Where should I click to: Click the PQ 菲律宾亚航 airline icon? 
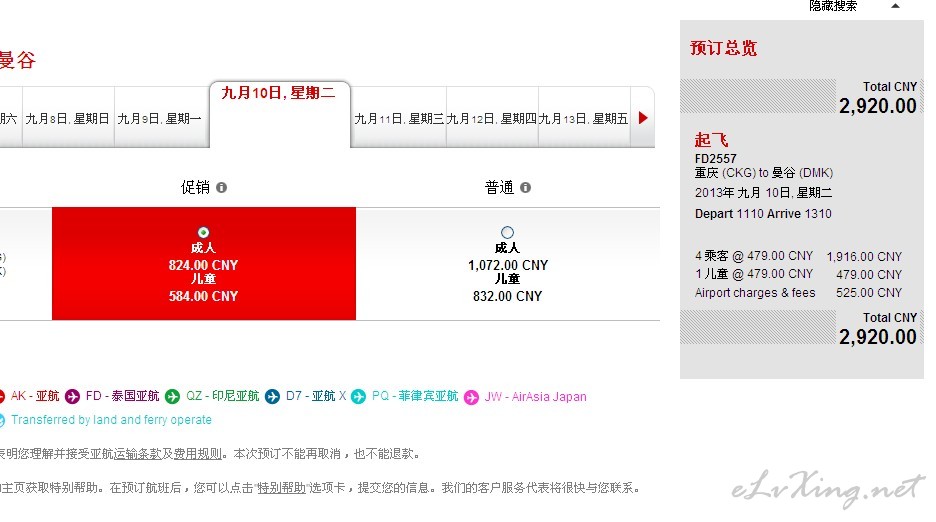point(358,397)
